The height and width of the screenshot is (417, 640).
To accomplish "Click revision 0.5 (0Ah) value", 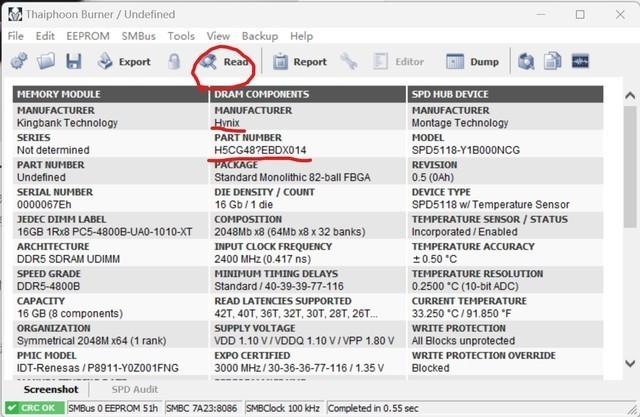I will click(x=433, y=177).
